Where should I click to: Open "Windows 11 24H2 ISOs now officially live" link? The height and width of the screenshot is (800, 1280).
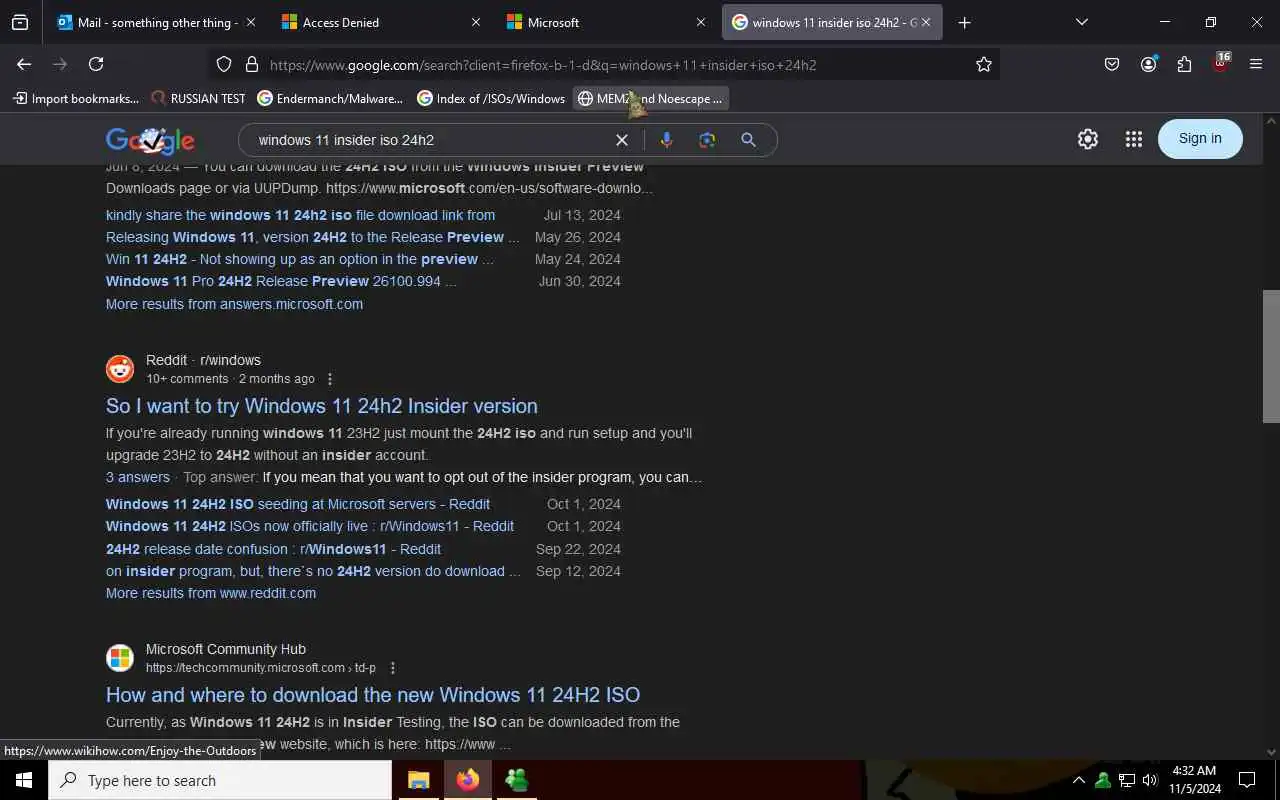click(x=310, y=526)
